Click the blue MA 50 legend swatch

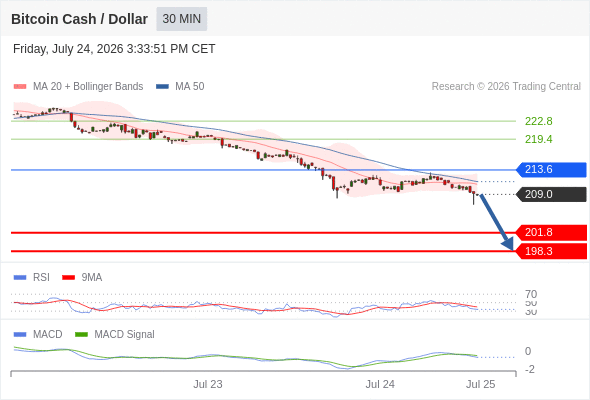(x=162, y=87)
